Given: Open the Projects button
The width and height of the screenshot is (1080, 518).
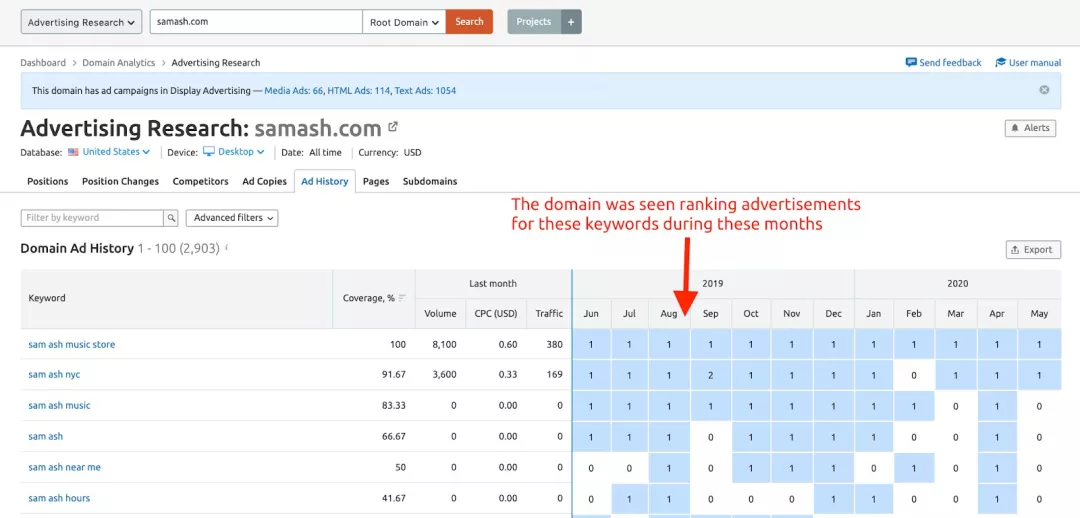Looking at the screenshot, I should (534, 22).
